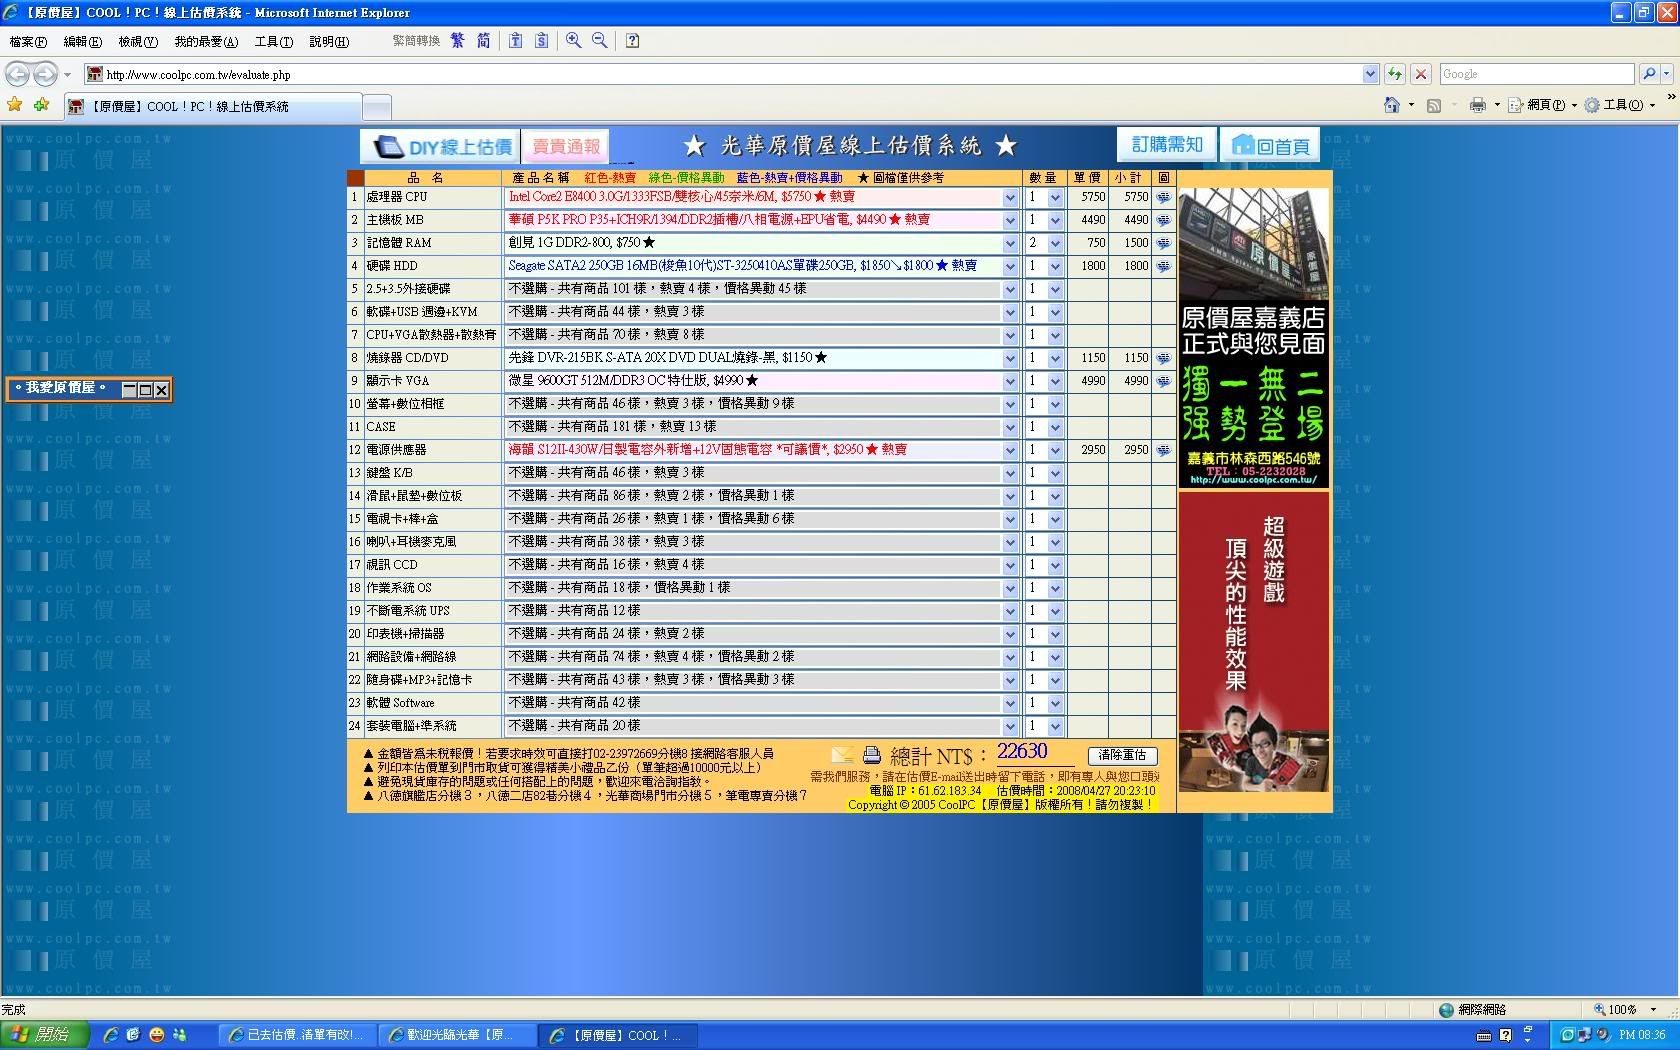
Task: Click the Google search magnifier icon
Action: coord(1649,74)
